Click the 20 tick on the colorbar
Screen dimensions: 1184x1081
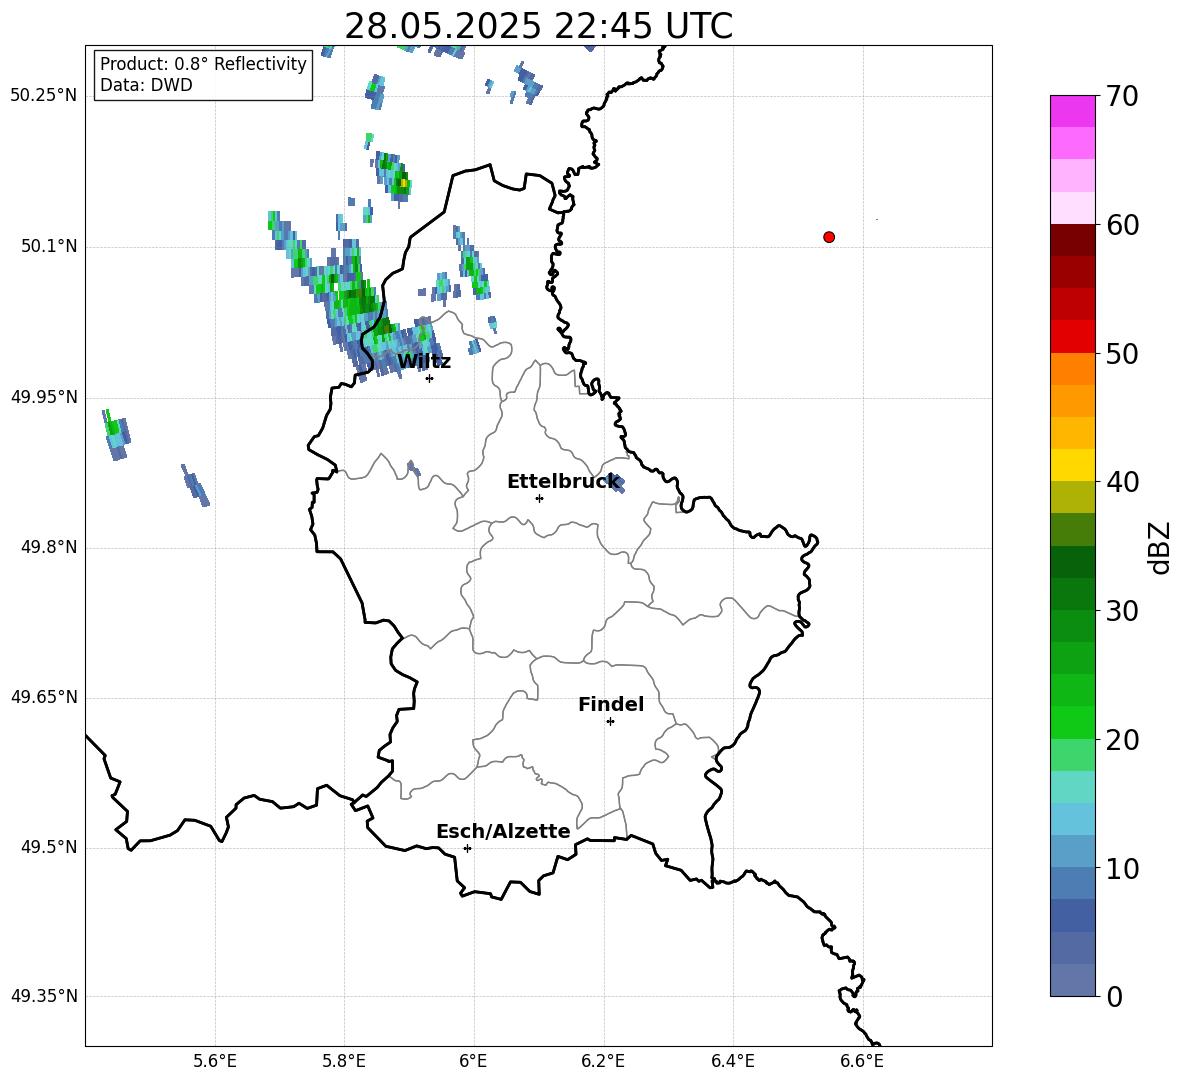pos(1122,740)
